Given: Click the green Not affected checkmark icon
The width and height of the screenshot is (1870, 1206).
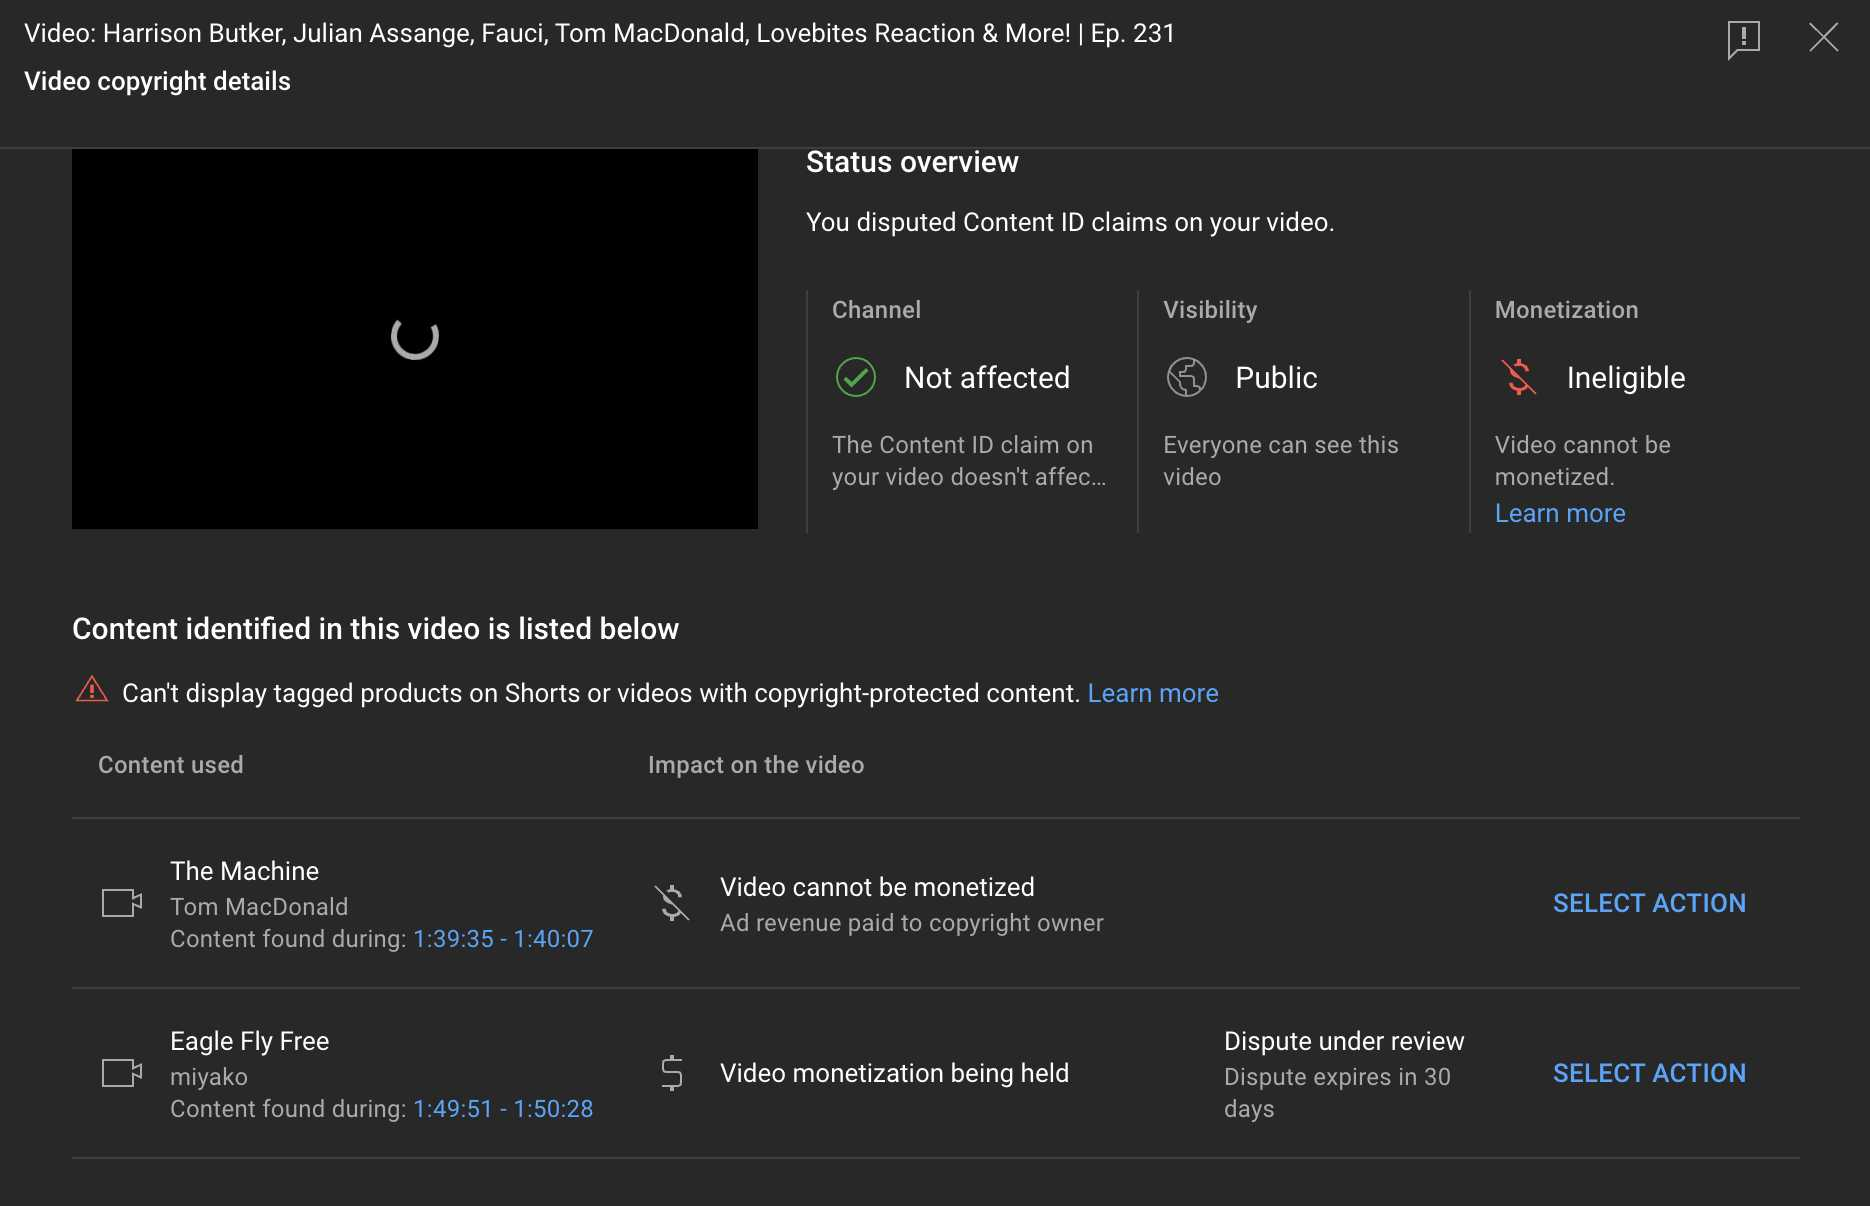Looking at the screenshot, I should click(x=855, y=378).
